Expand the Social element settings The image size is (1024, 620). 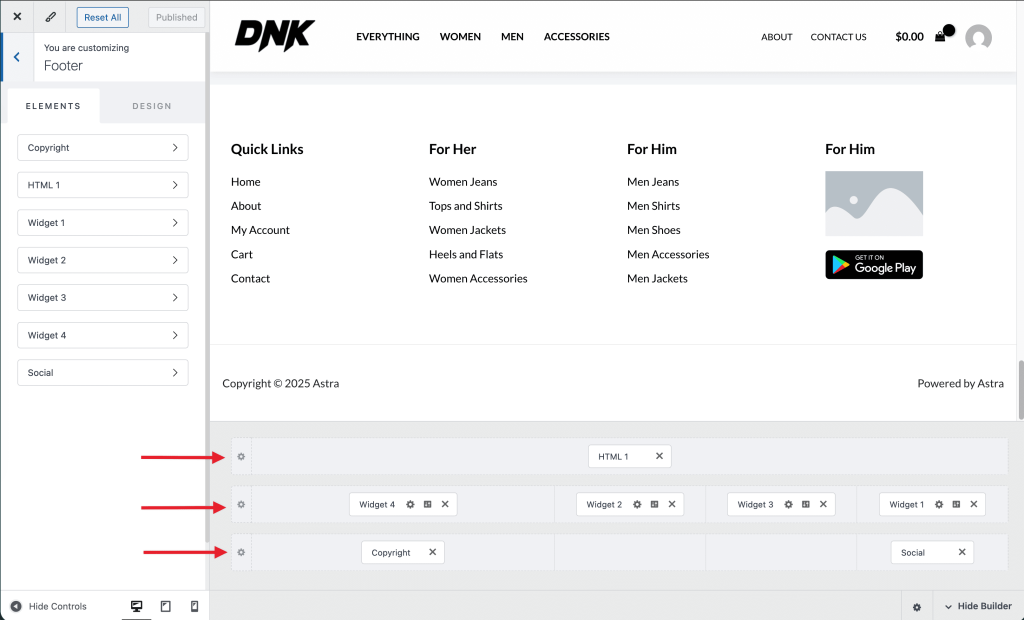pyautogui.click(x=102, y=373)
